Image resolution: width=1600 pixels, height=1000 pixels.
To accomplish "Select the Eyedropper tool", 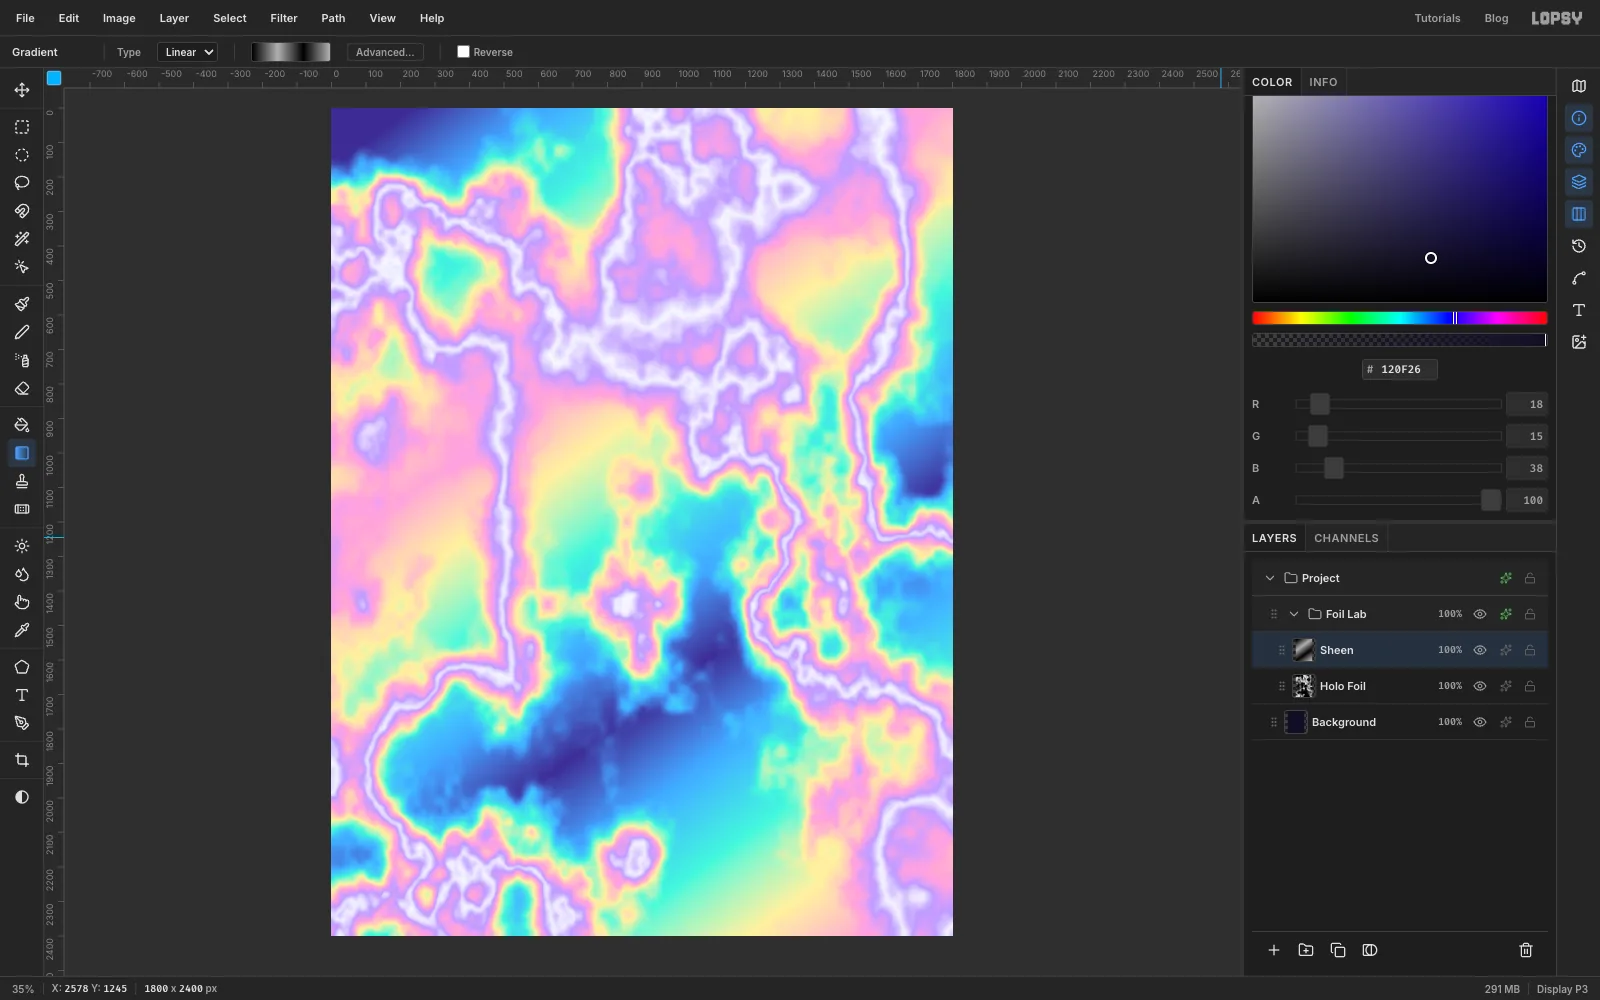I will click(22, 630).
